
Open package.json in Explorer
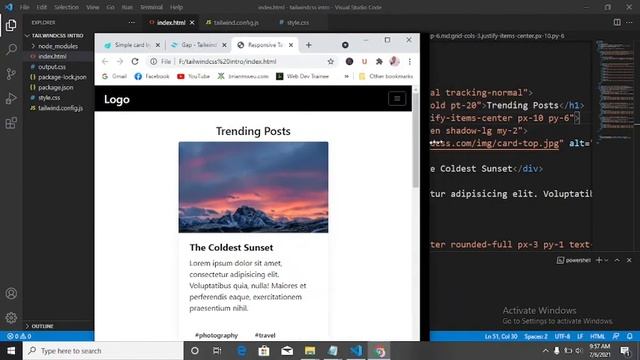tap(56, 87)
